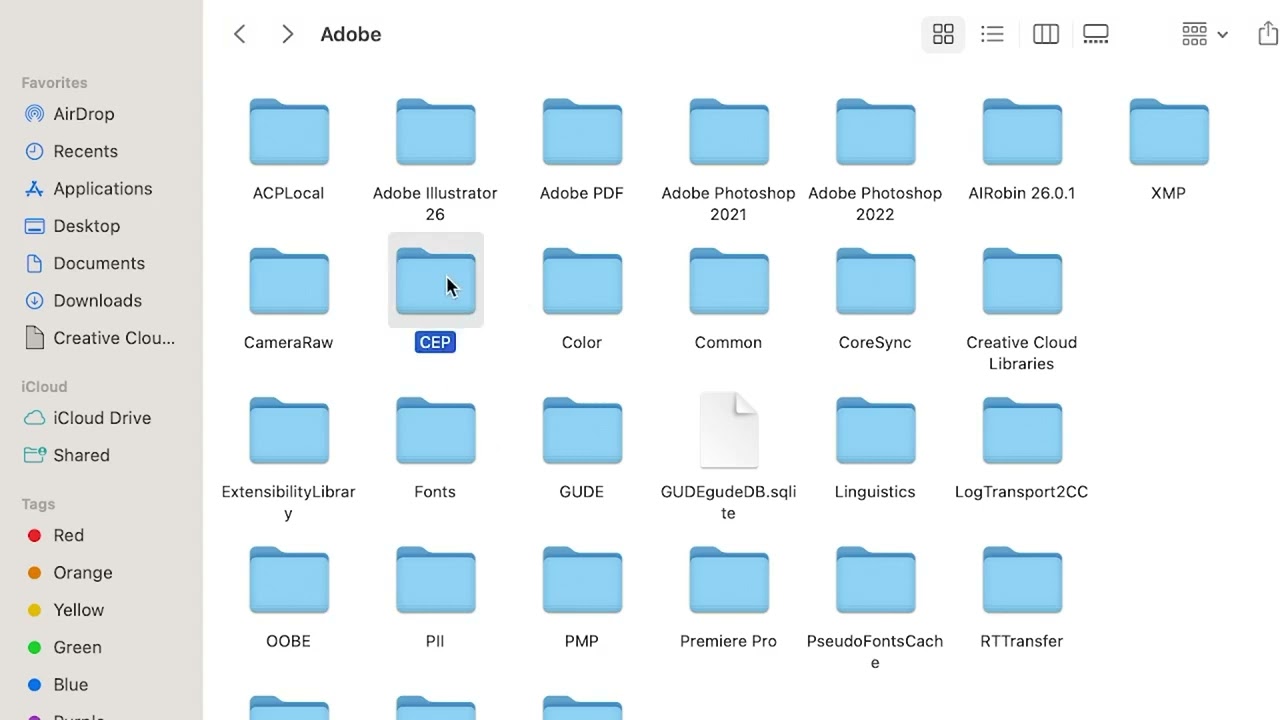Select the Fonts folder
The width and height of the screenshot is (1280, 720).
tap(435, 431)
